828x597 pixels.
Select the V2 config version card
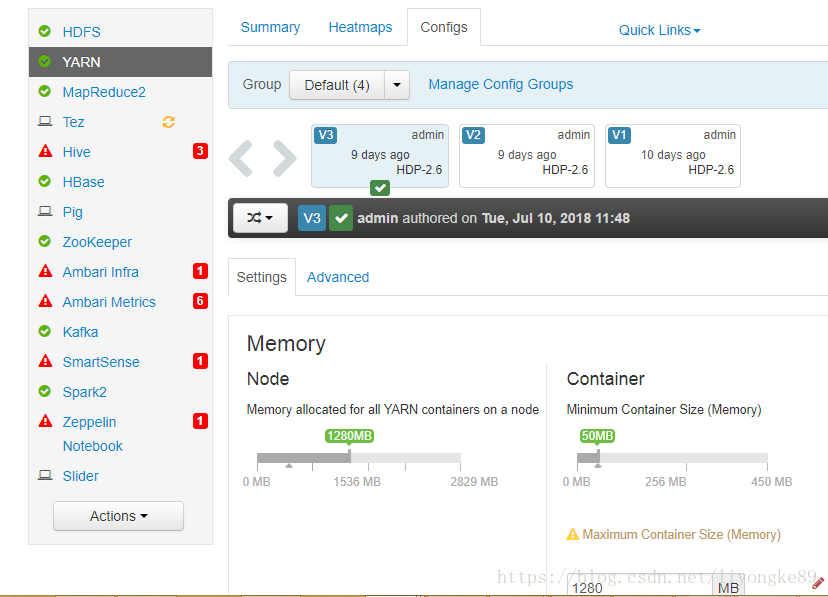pyautogui.click(x=527, y=156)
